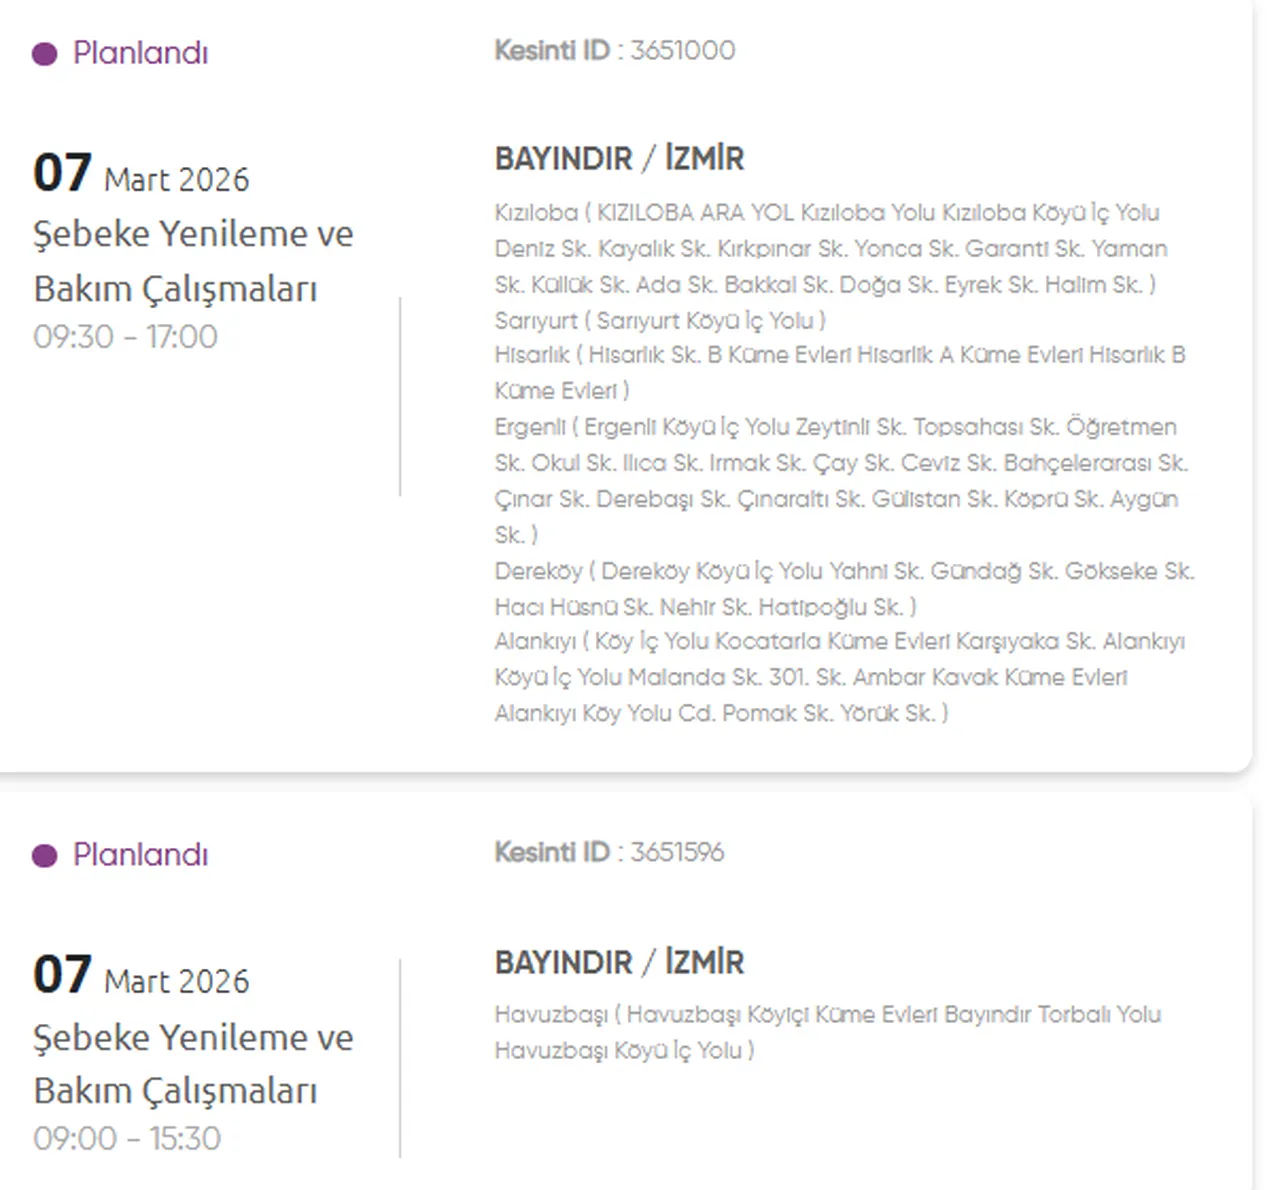This screenshot has width=1280, height=1190.
Task: Select the 07 Mart 2026 date above 09:00 outage
Action: (x=141, y=977)
